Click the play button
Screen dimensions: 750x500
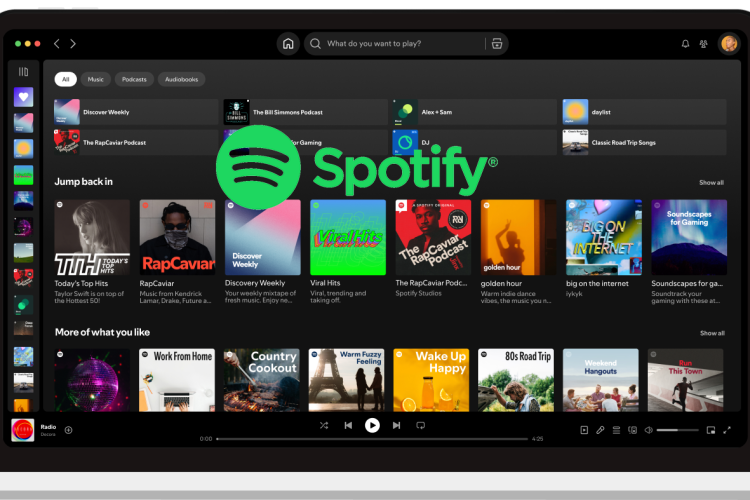372,425
